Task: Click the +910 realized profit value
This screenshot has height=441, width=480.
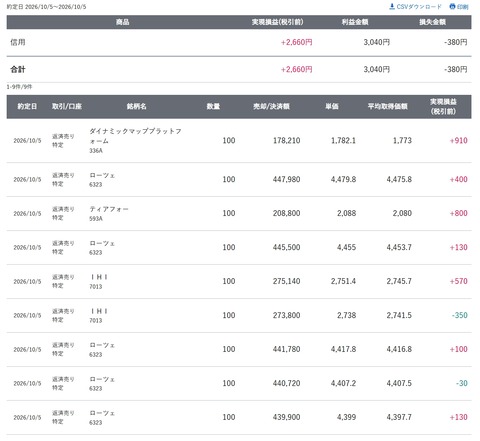Action: click(459, 141)
